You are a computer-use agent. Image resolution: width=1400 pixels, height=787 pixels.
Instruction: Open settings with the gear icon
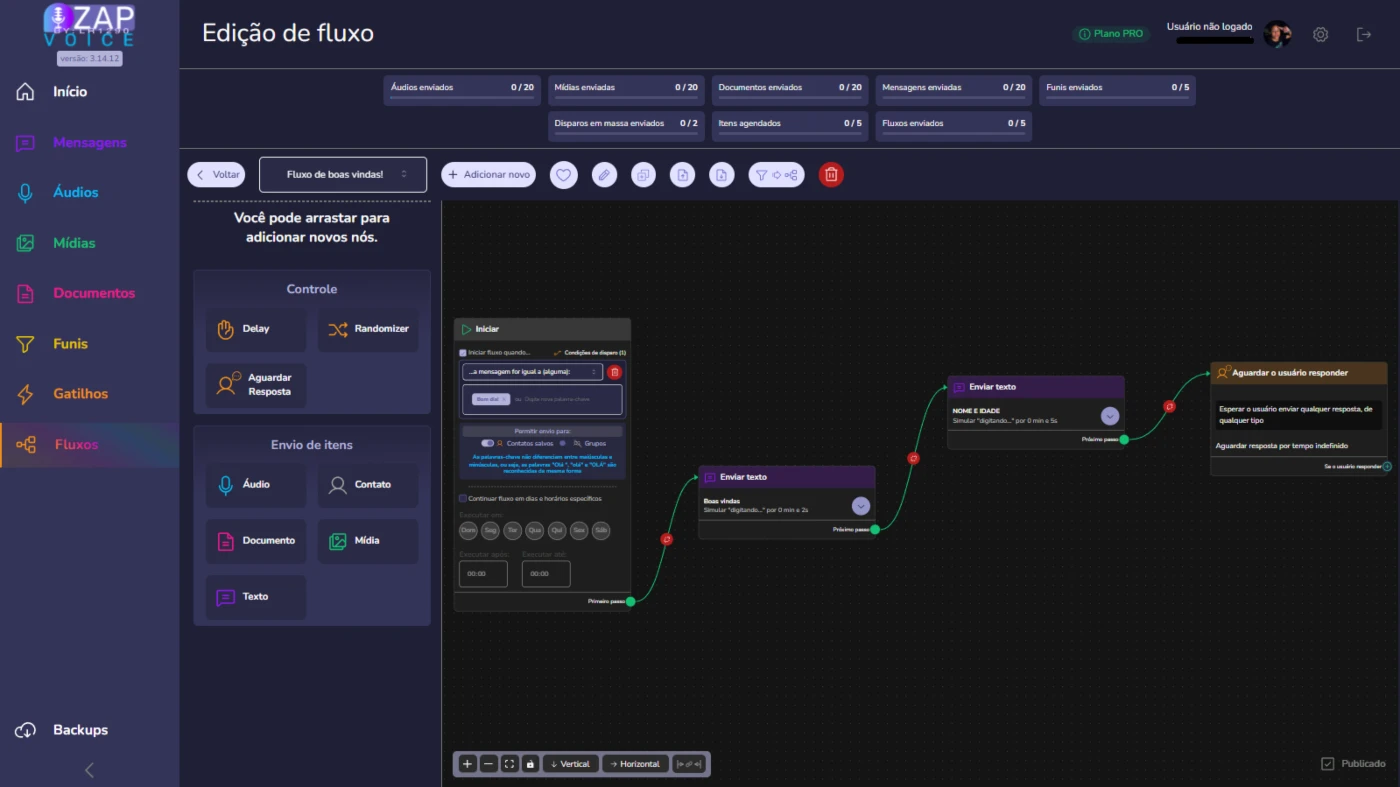pyautogui.click(x=1320, y=35)
